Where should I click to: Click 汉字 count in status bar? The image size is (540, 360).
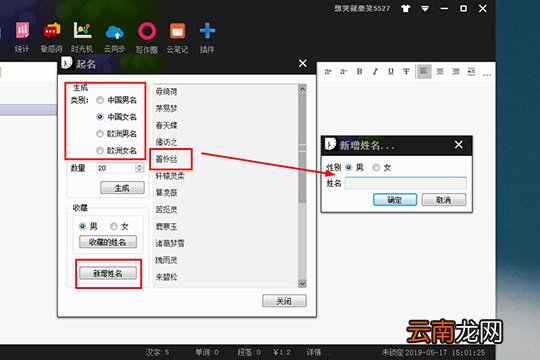(157, 352)
